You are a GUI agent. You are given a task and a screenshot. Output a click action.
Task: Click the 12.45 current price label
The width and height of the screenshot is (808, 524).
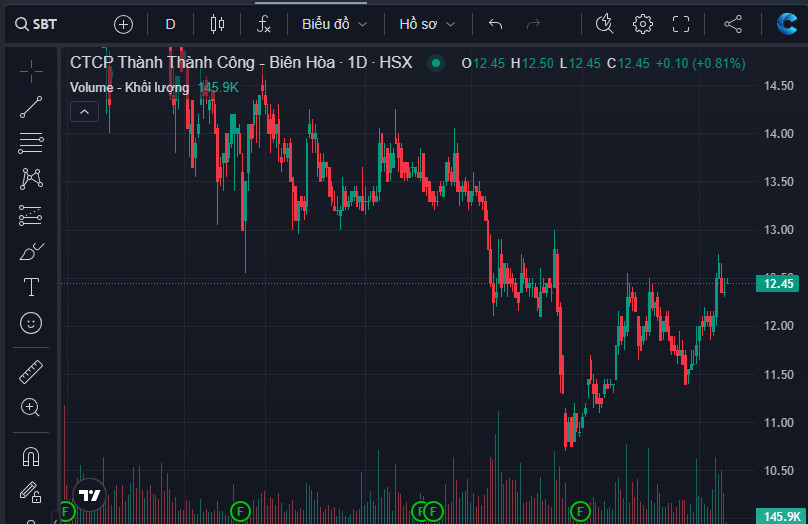777,284
